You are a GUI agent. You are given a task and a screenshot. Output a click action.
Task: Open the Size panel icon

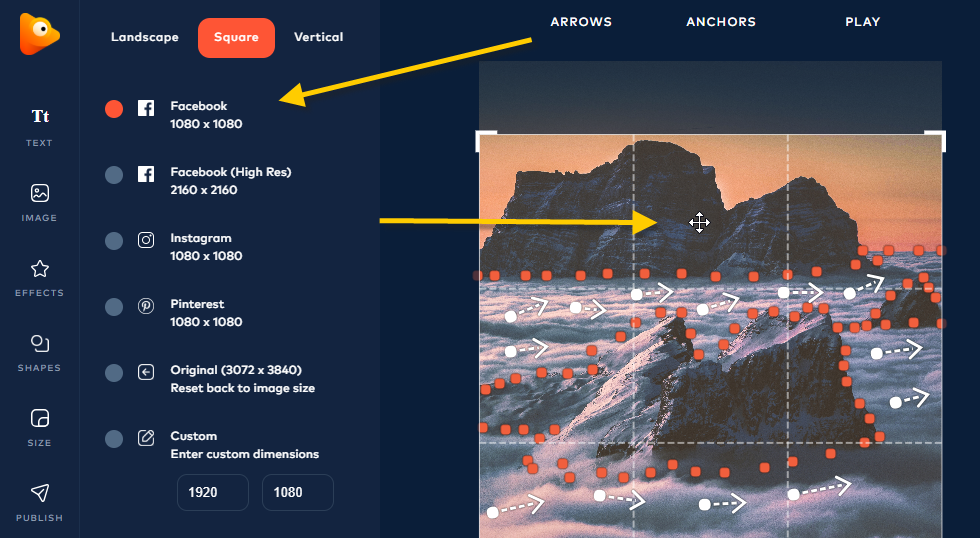[x=39, y=418]
